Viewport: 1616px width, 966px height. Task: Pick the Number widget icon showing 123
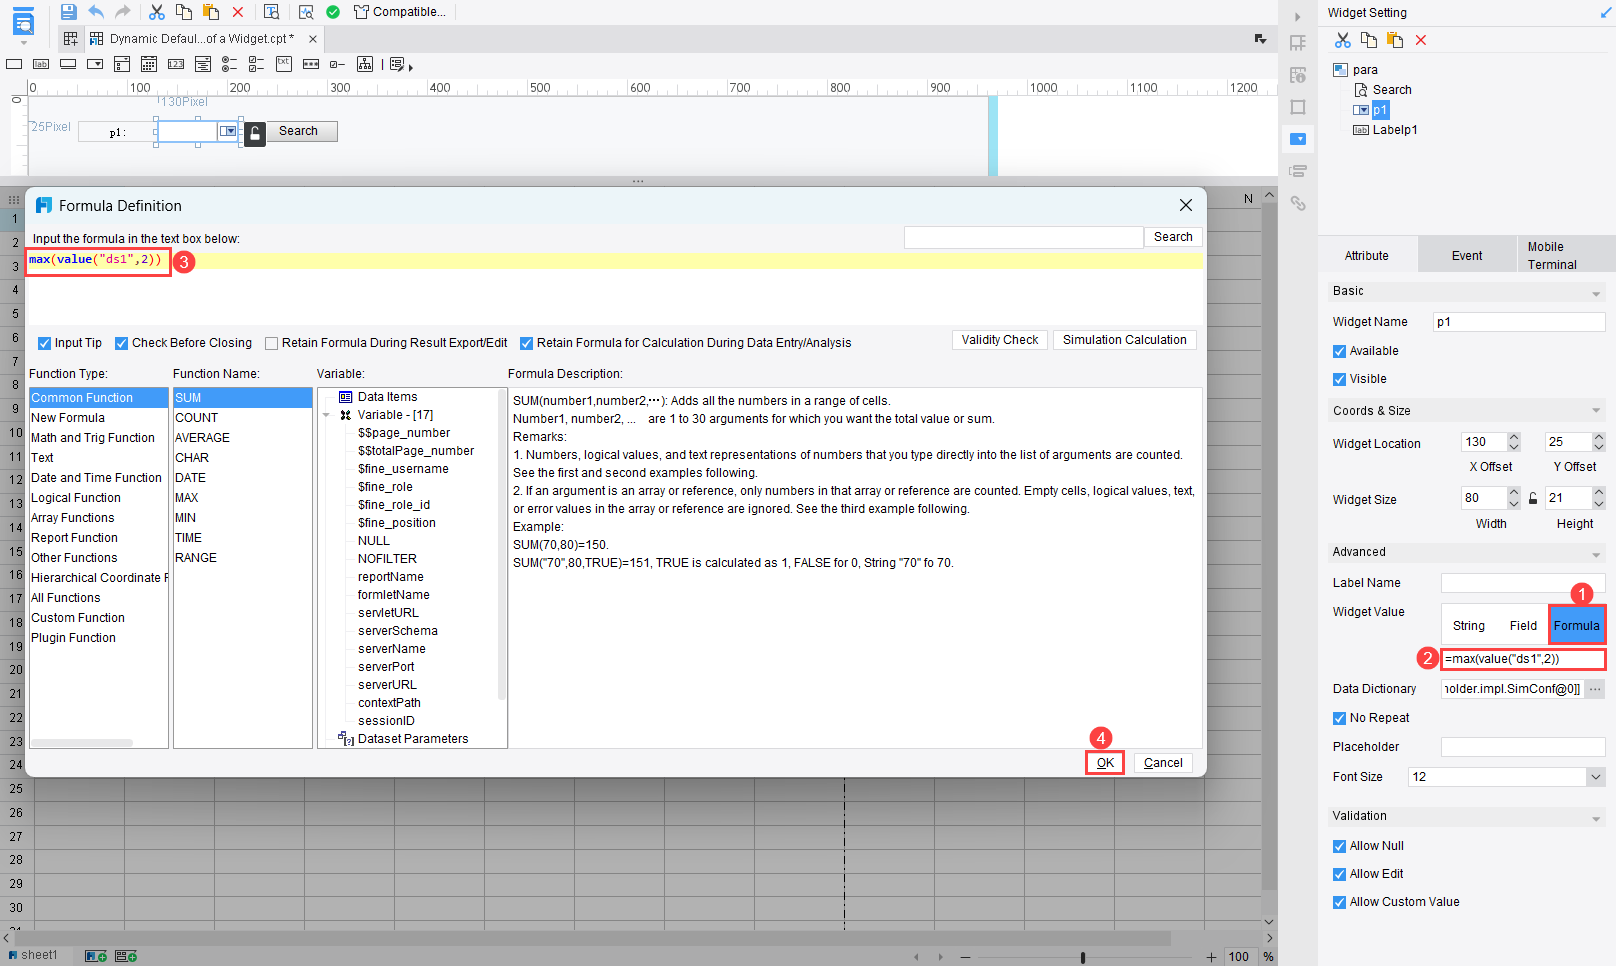click(176, 64)
